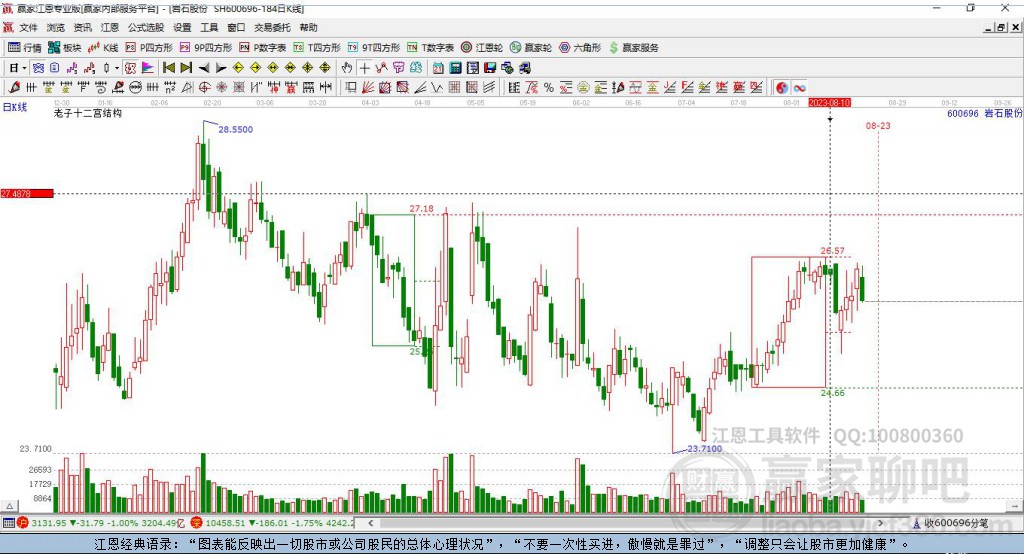1024x554 pixels.
Task: Restore the inner chart window
Action: coord(1001,27)
